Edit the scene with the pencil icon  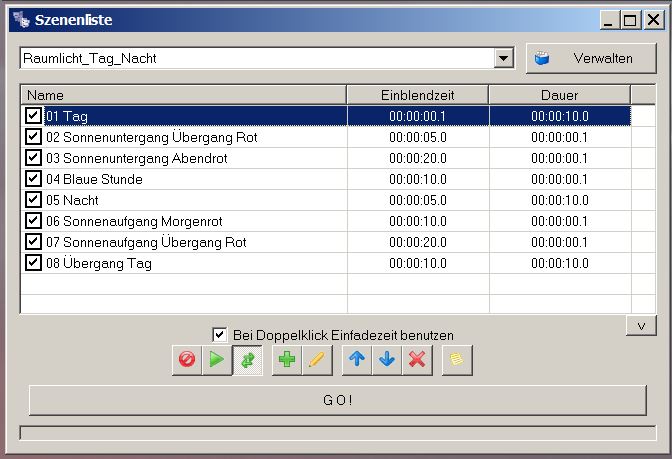[317, 360]
